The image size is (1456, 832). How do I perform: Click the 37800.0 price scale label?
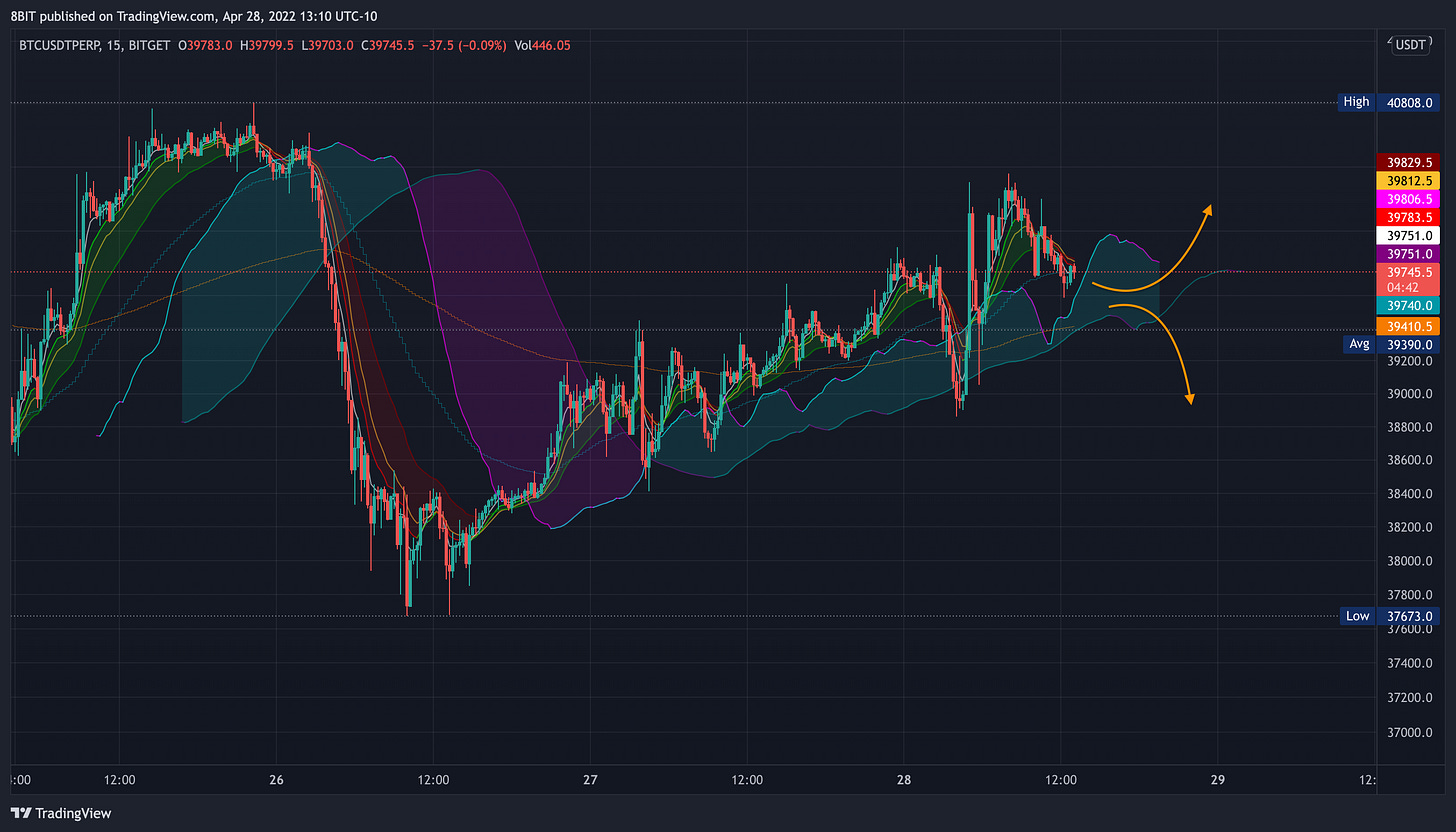point(1409,594)
